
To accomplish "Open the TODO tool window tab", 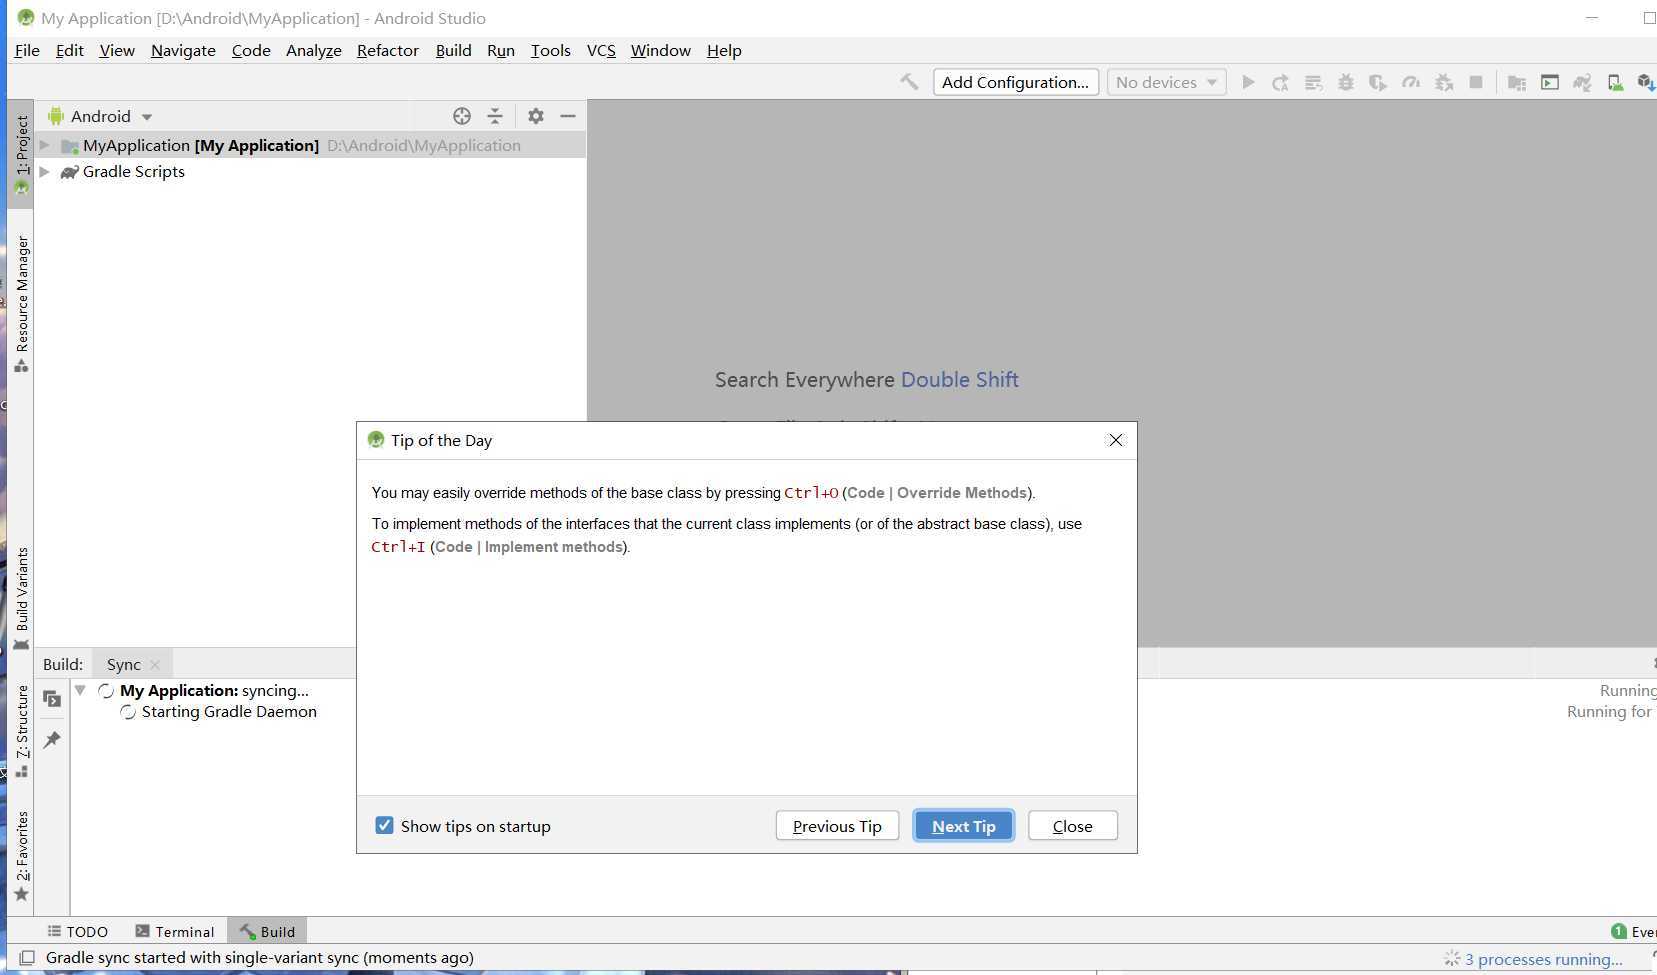I will point(78,931).
